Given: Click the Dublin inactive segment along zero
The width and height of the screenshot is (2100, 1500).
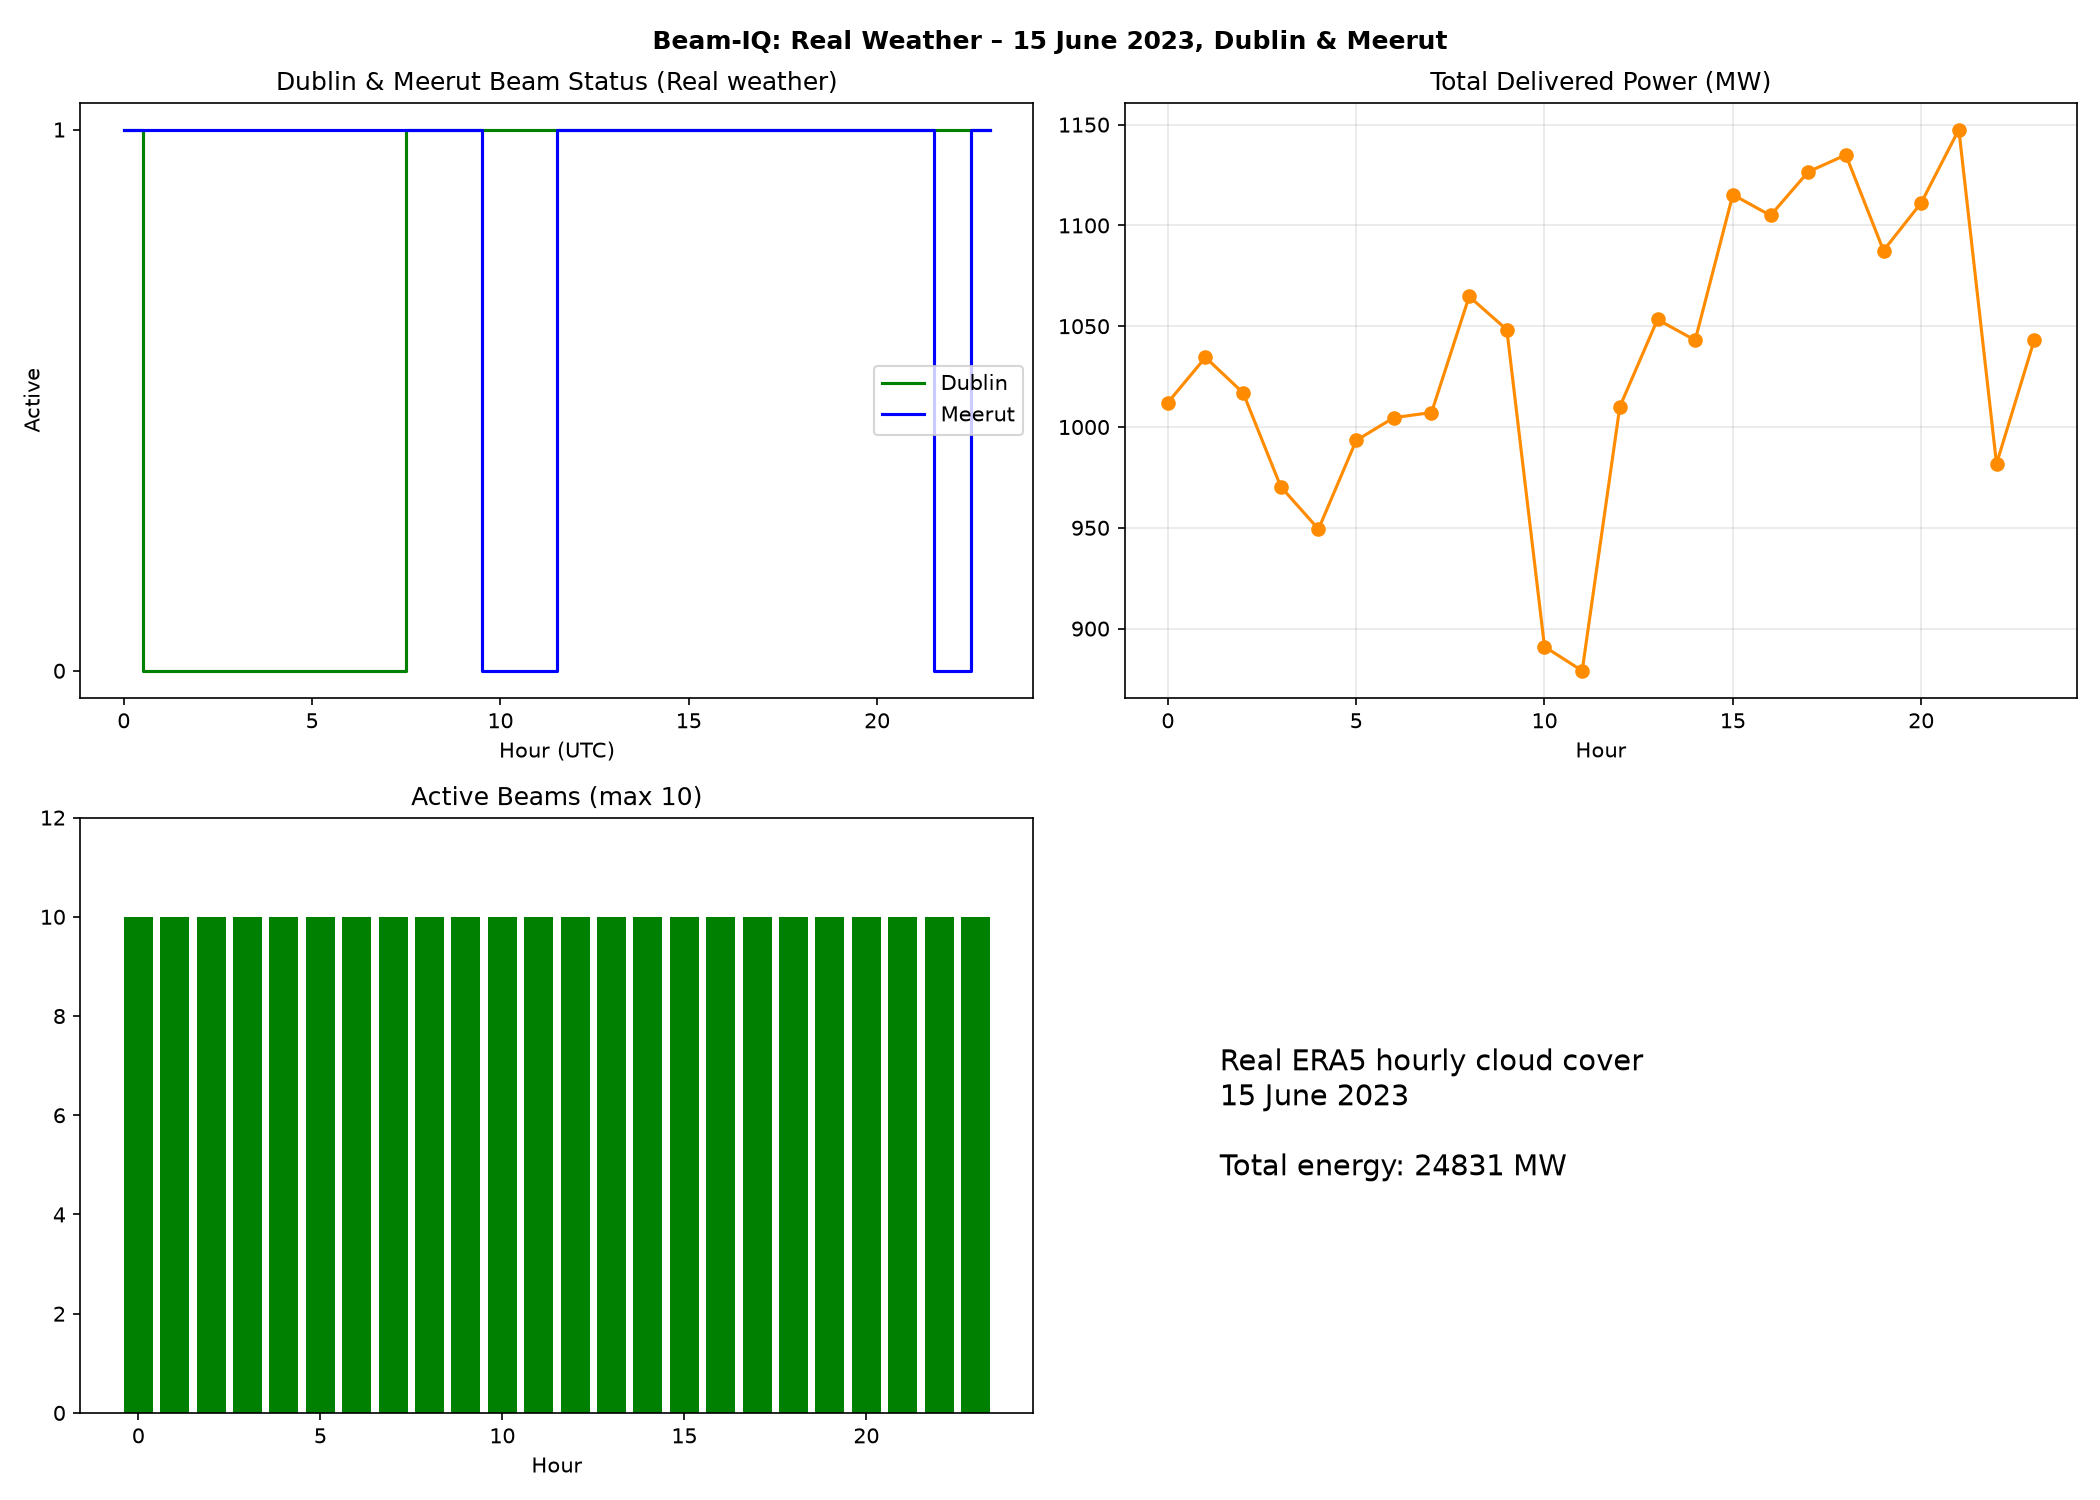Looking at the screenshot, I should [x=275, y=671].
